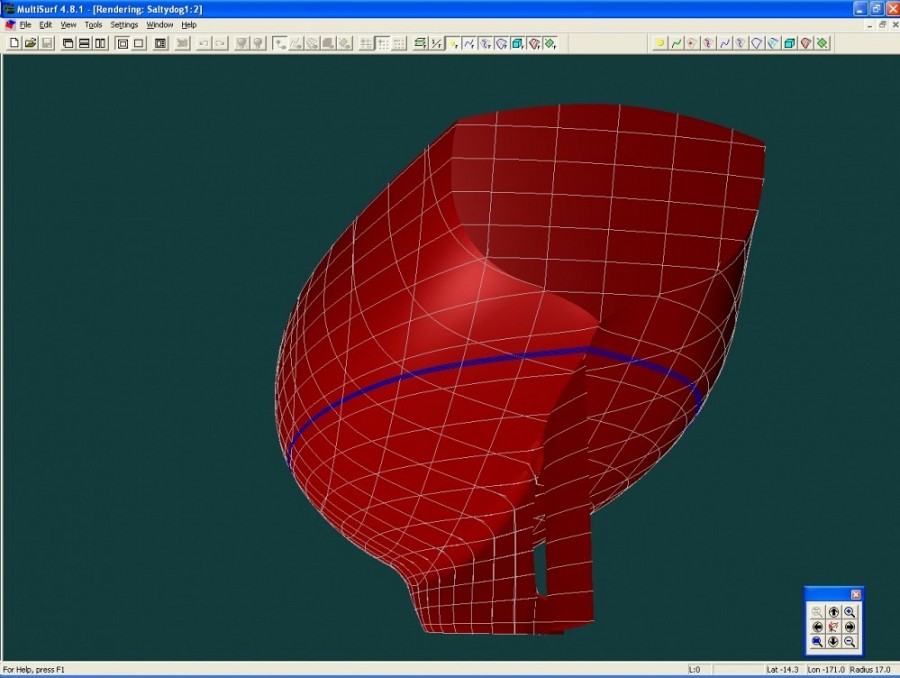Click the New file toolbar icon
This screenshot has width=900, height=678.
(14, 43)
